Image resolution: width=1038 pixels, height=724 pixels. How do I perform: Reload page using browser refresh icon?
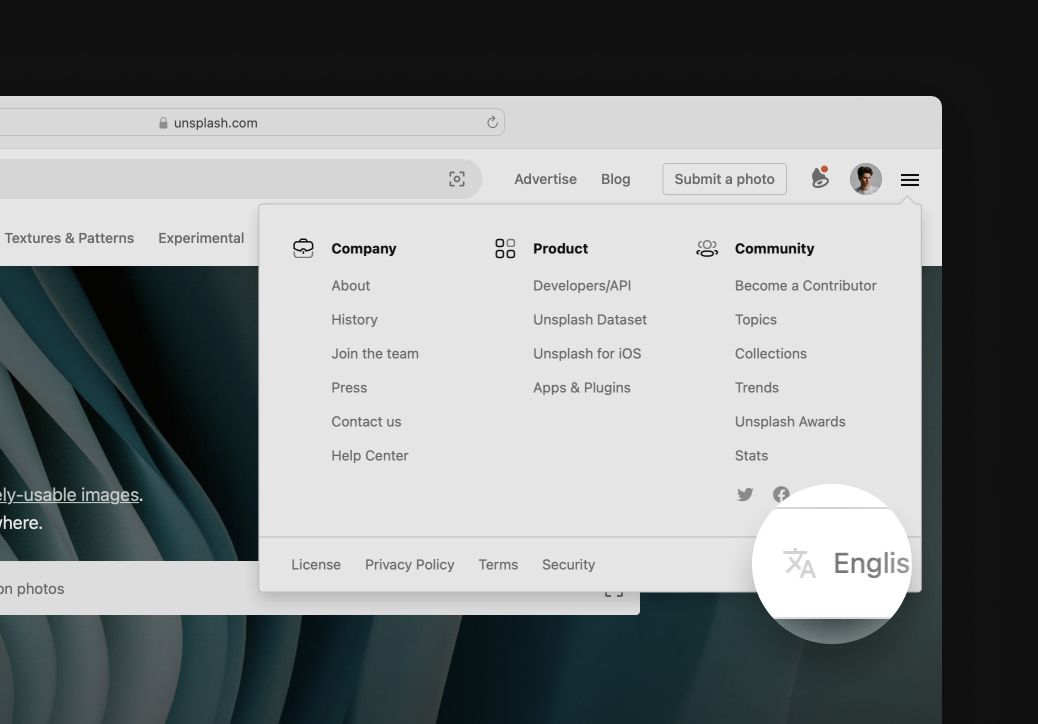[492, 122]
